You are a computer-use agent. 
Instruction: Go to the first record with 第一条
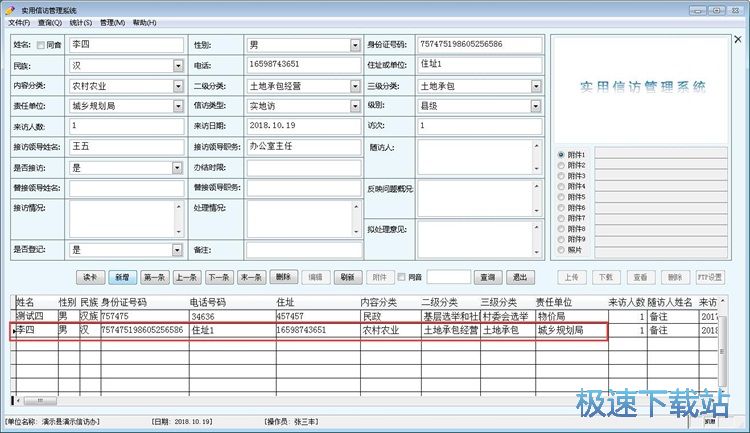[154, 277]
